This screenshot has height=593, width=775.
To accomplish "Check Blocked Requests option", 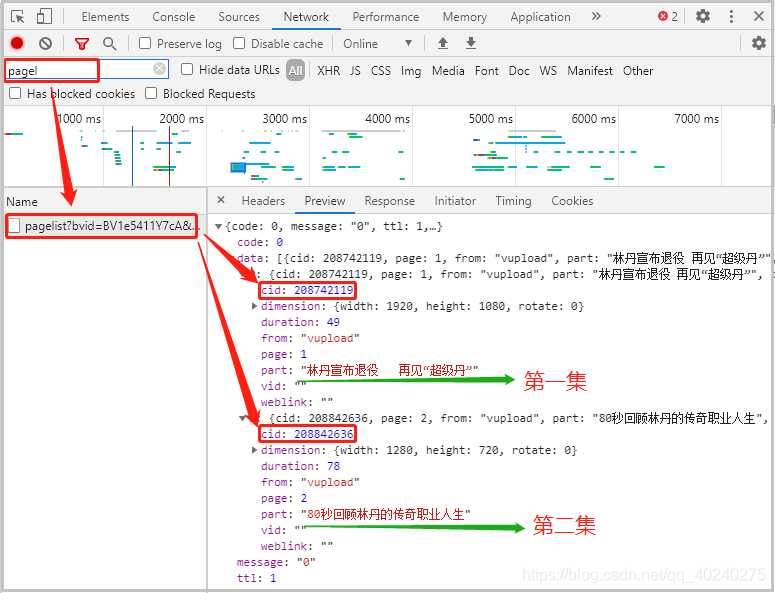I will (151, 93).
